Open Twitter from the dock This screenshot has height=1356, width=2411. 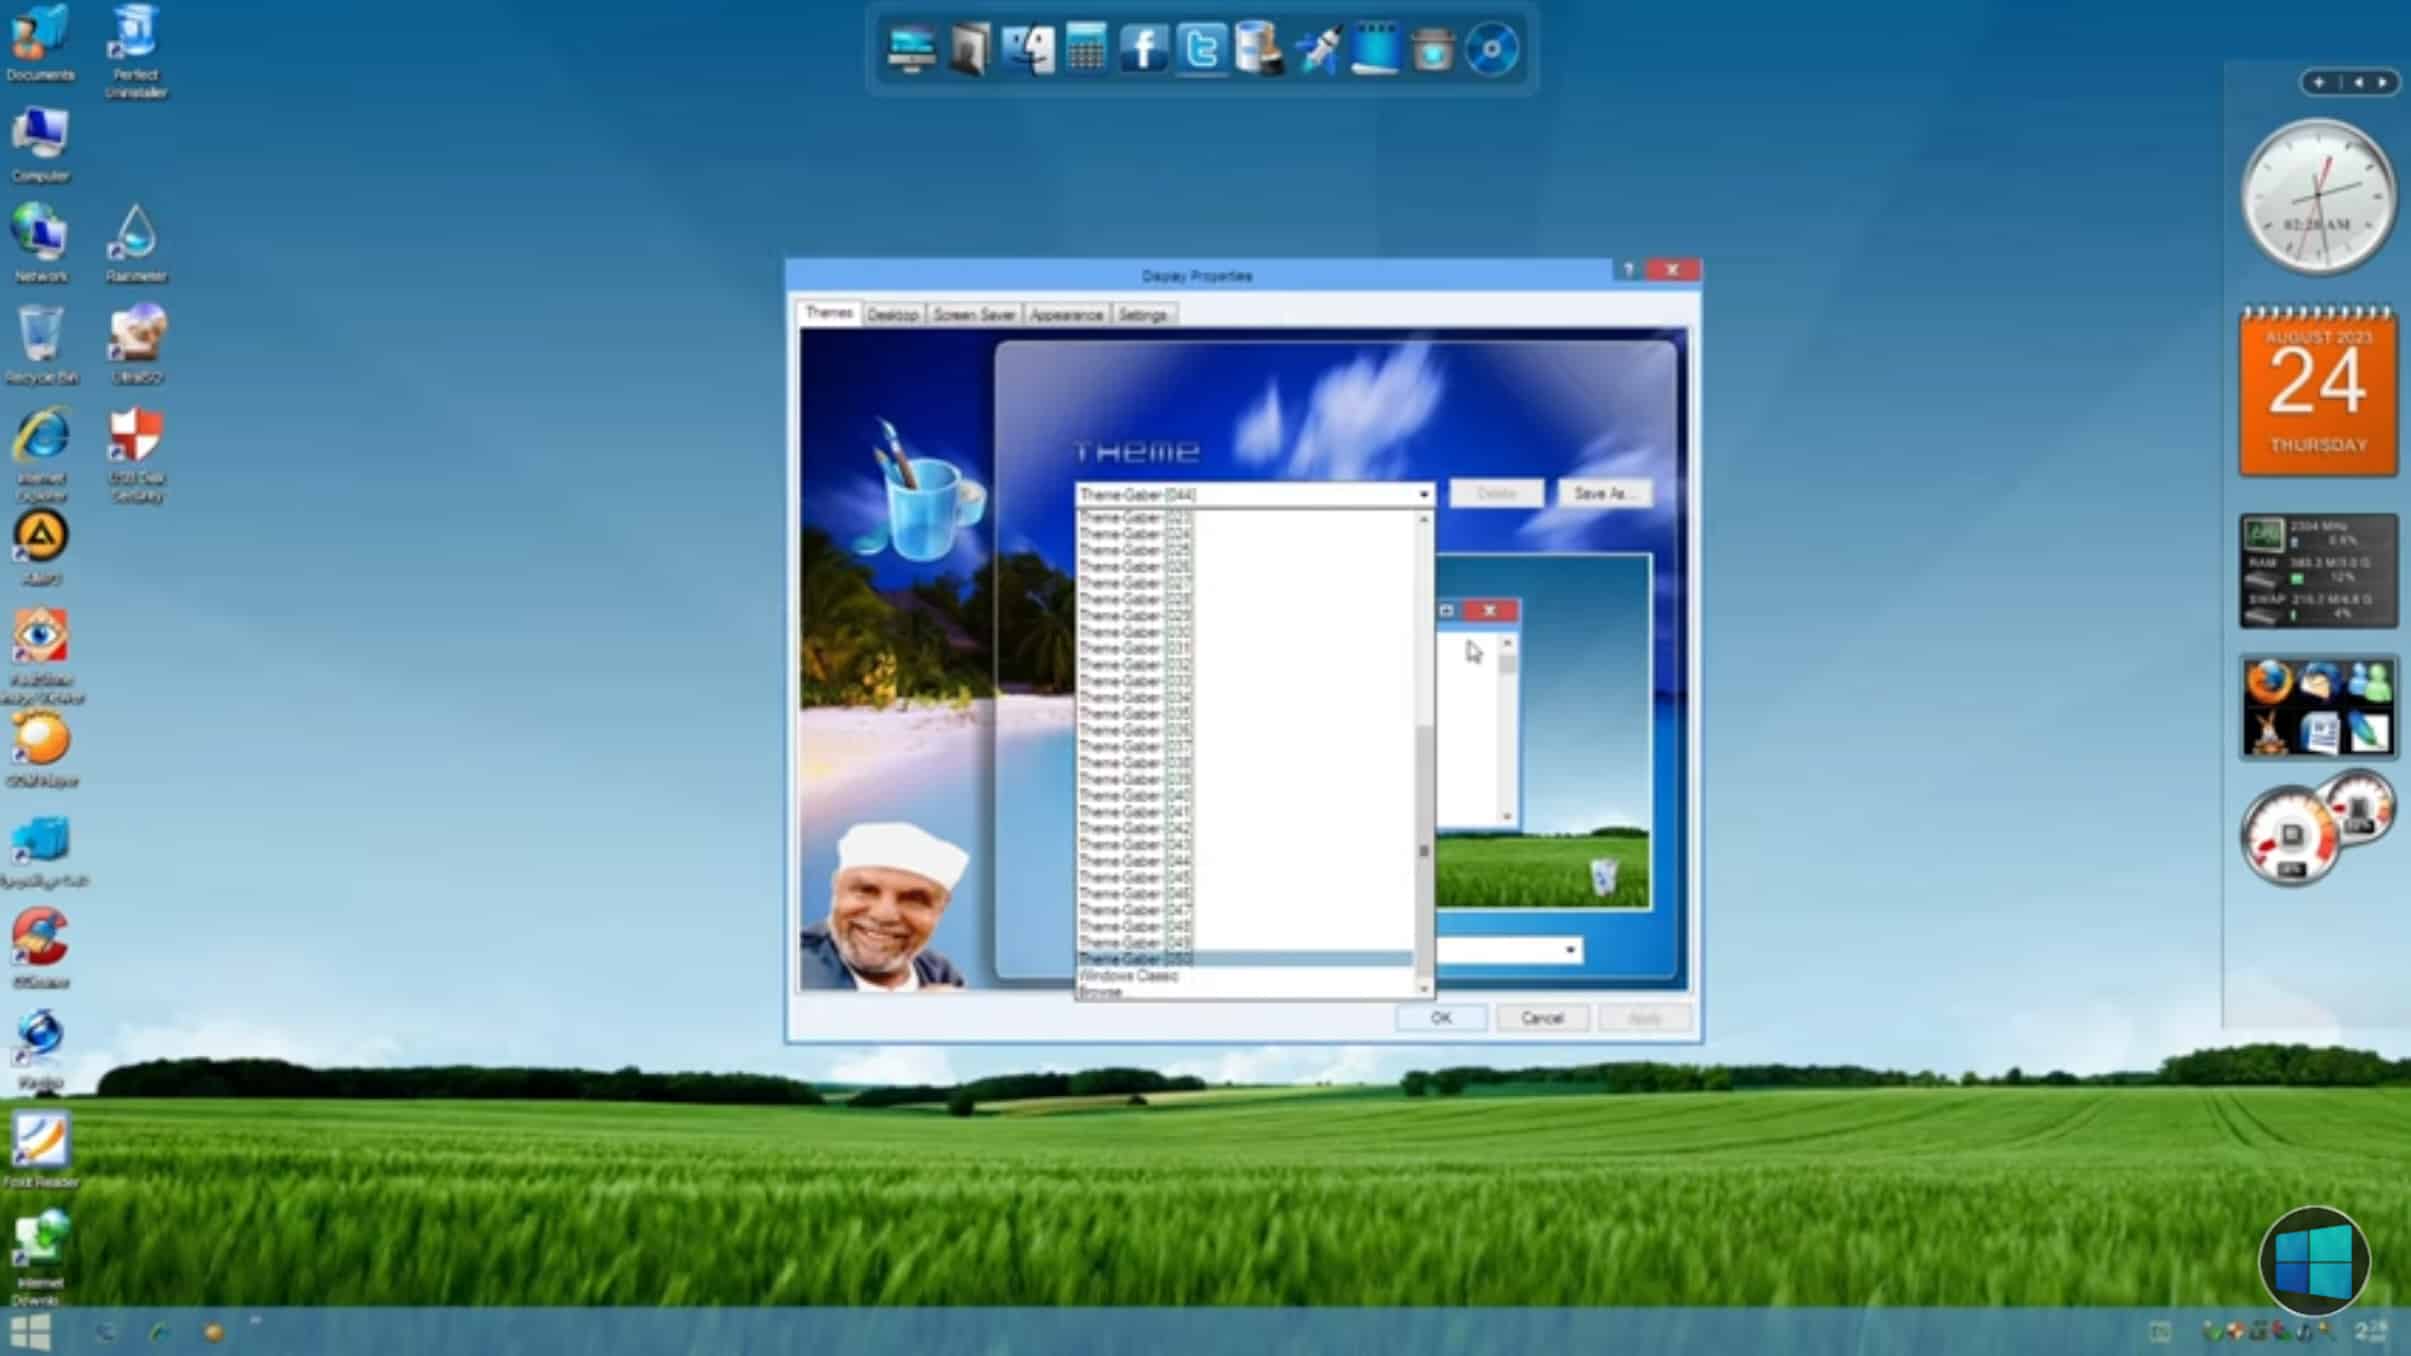tap(1200, 50)
